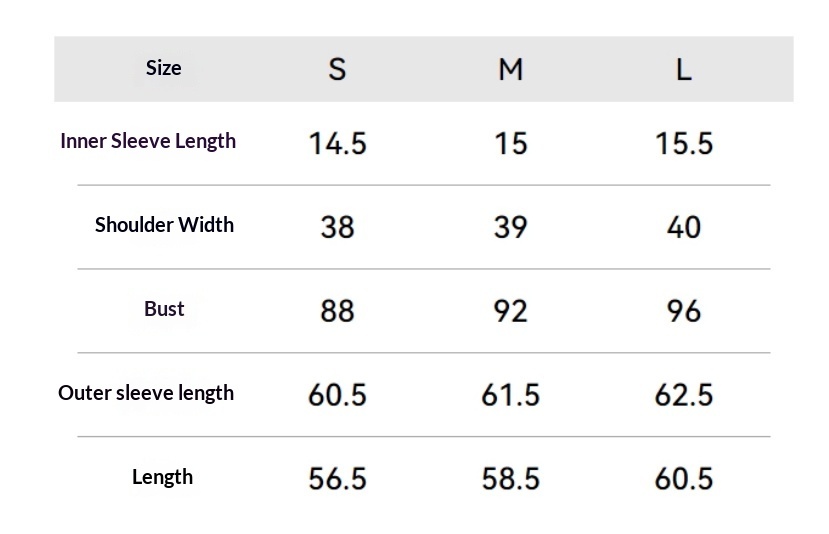Click the Size header cell
The width and height of the screenshot is (829, 534).
(163, 68)
